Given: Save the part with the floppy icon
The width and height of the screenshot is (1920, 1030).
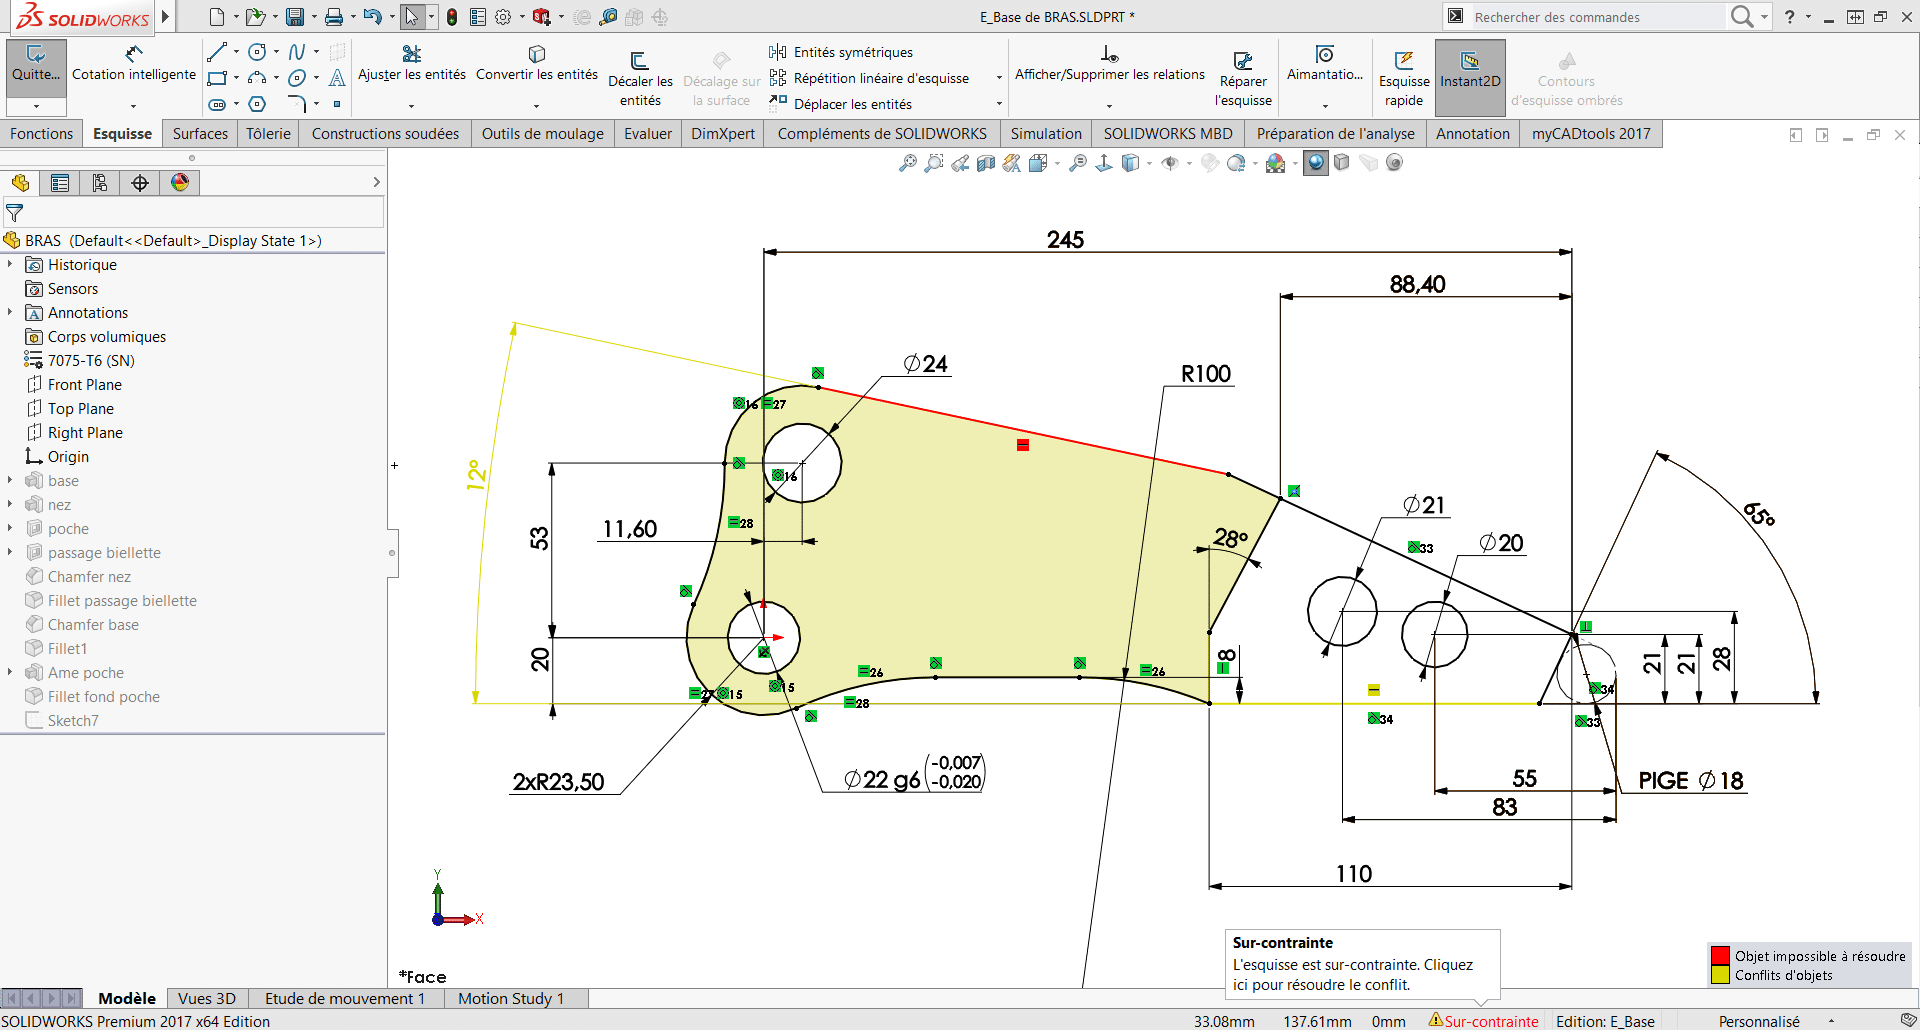Looking at the screenshot, I should [294, 17].
